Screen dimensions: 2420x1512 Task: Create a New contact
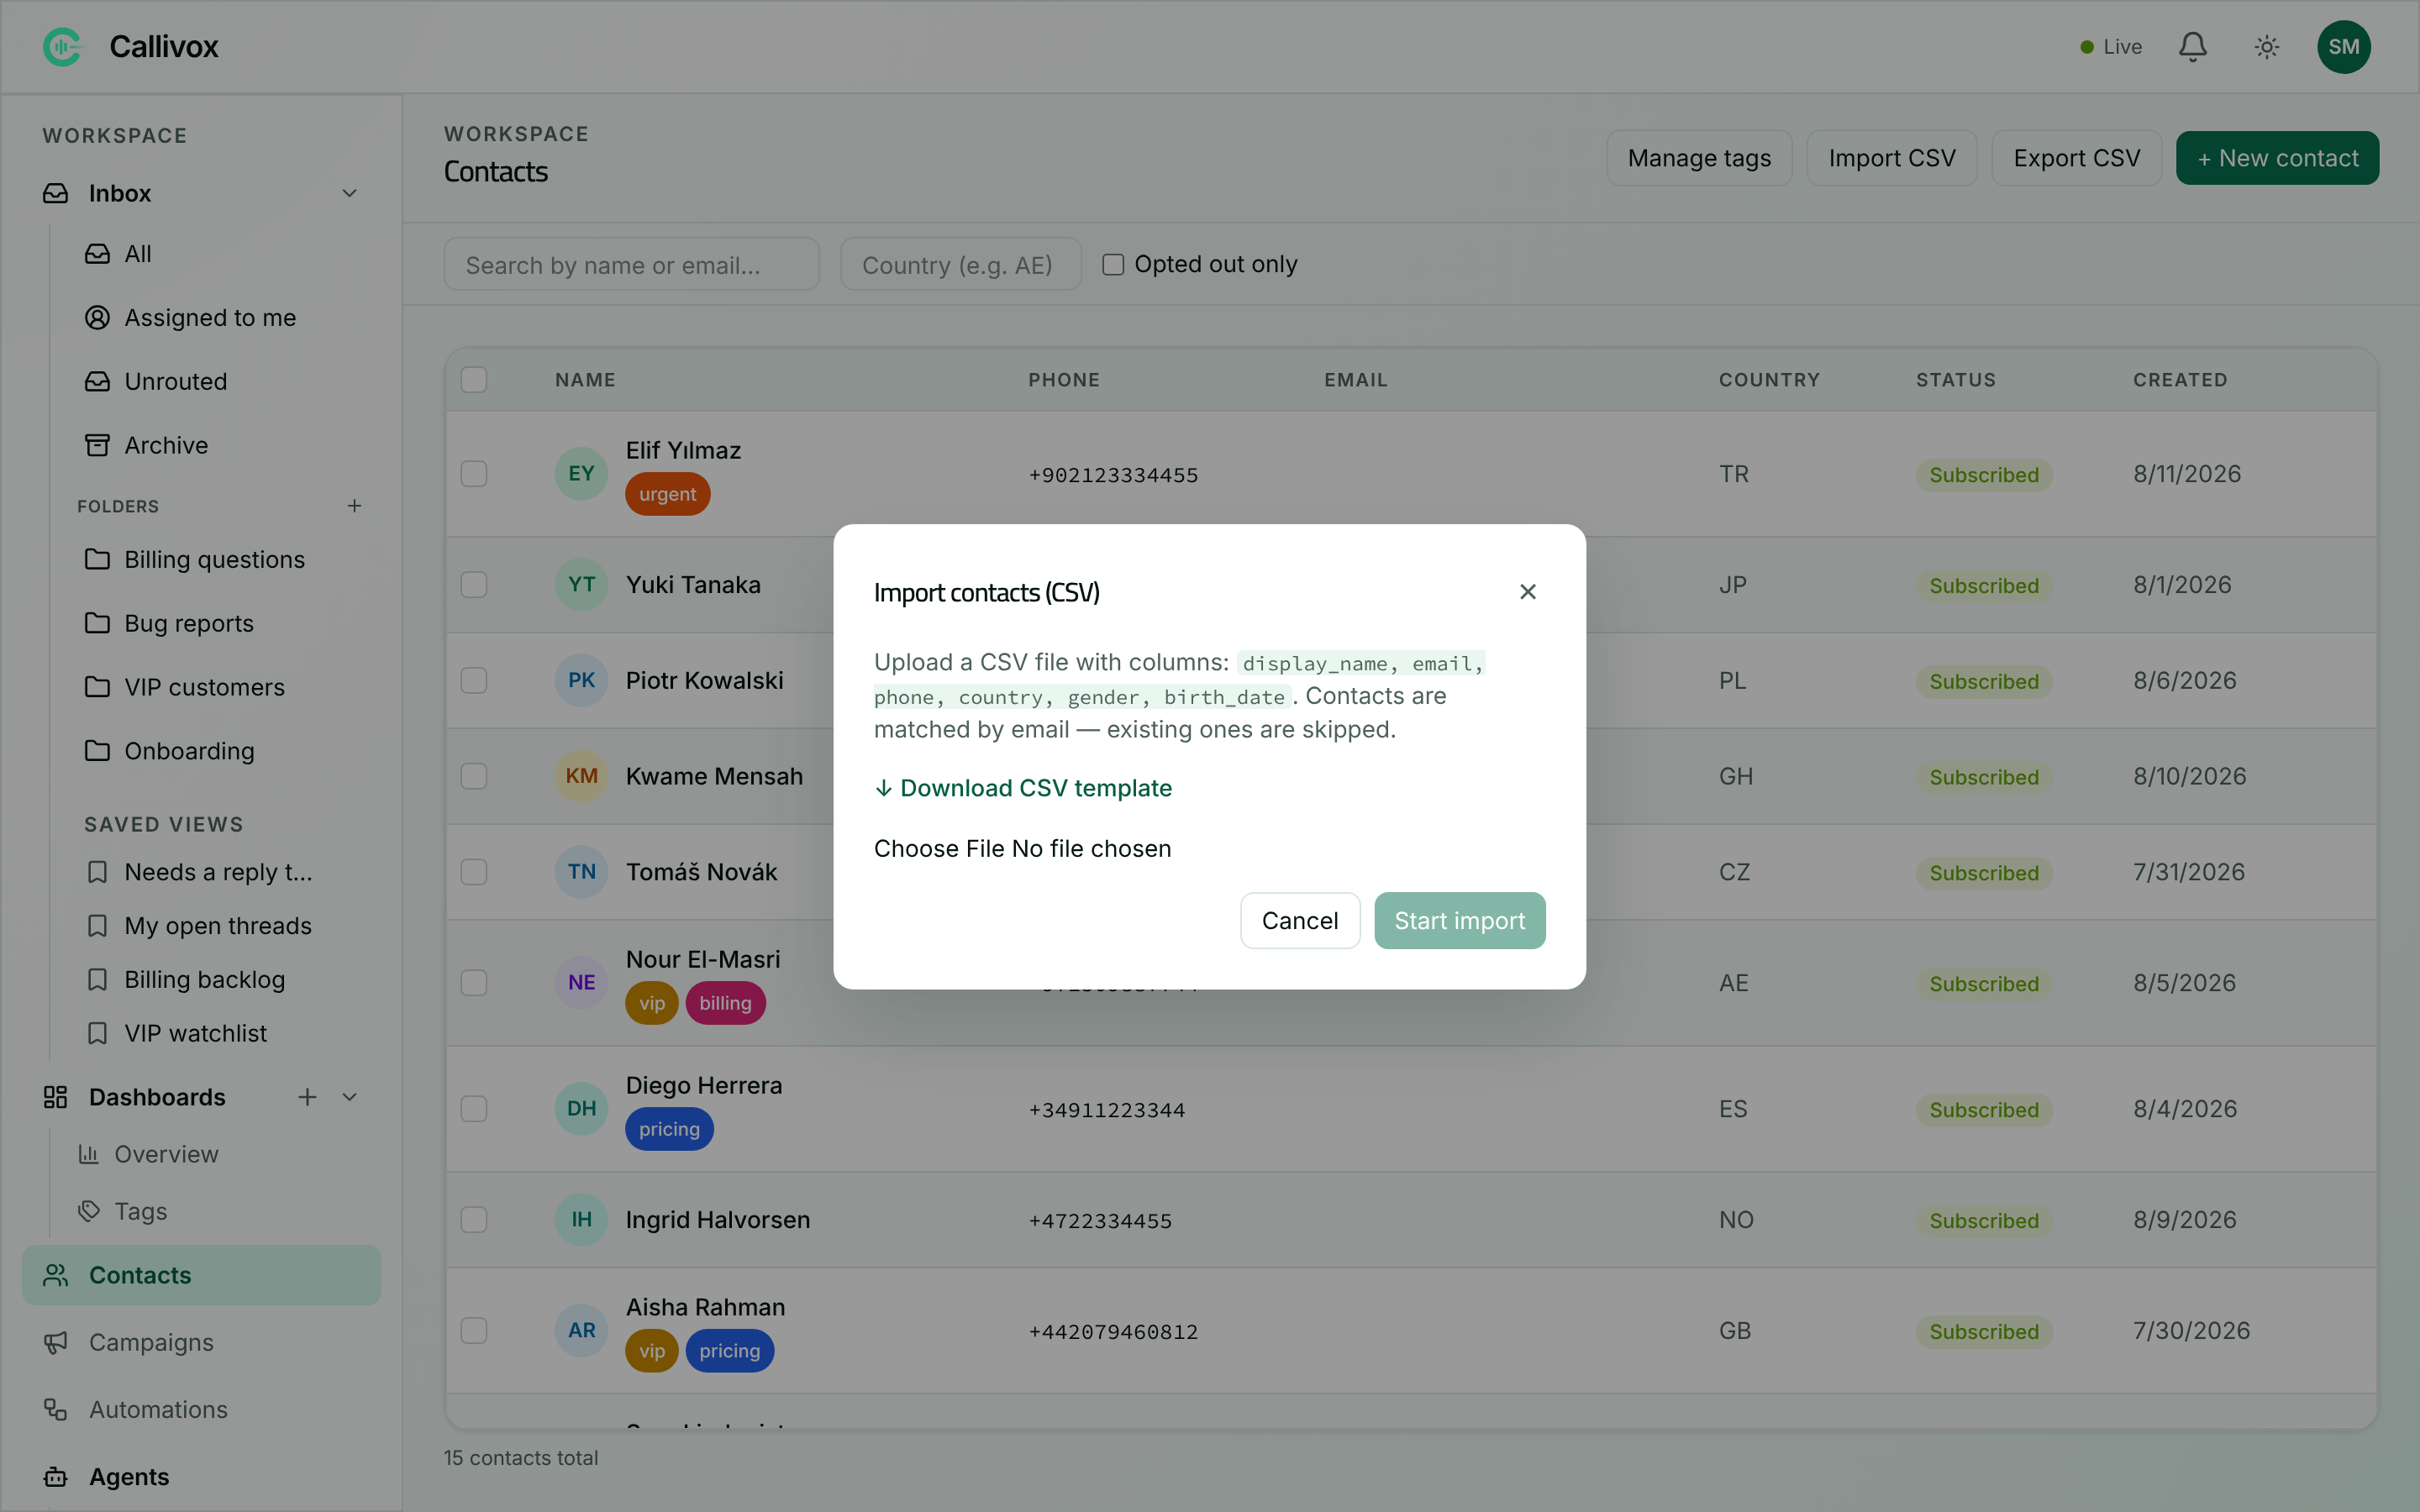2277,158
